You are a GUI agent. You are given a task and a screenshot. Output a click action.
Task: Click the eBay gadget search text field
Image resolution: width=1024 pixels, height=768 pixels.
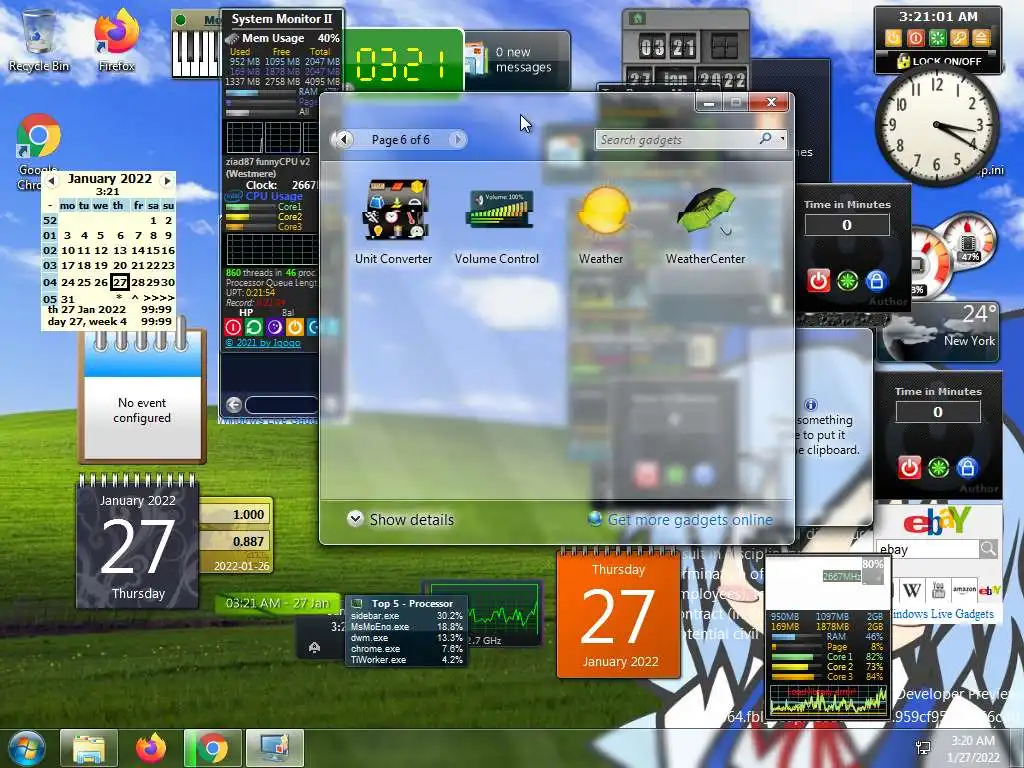click(927, 549)
